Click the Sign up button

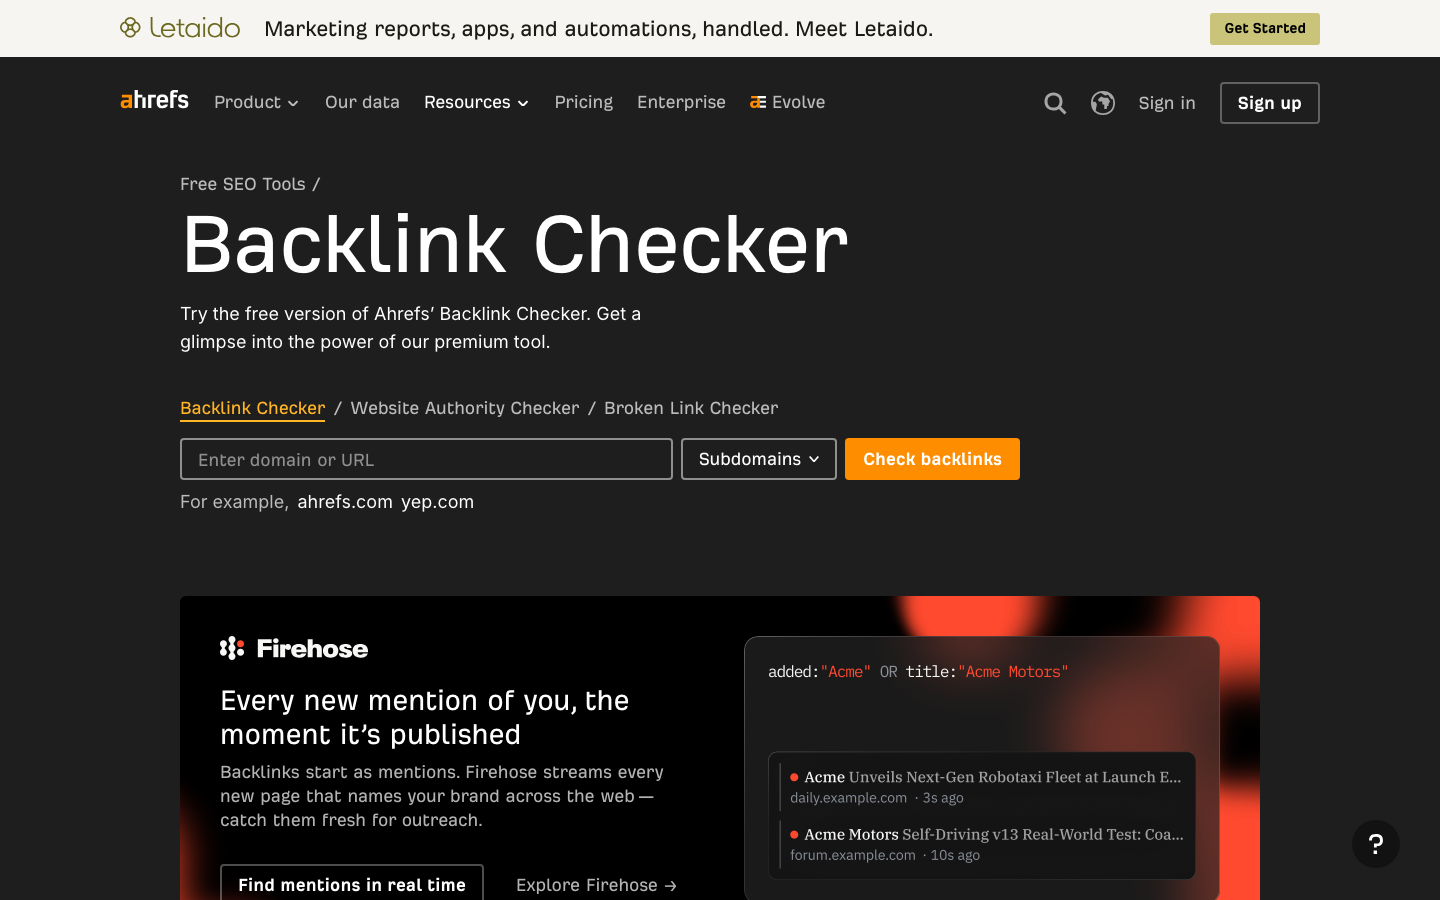coord(1270,103)
